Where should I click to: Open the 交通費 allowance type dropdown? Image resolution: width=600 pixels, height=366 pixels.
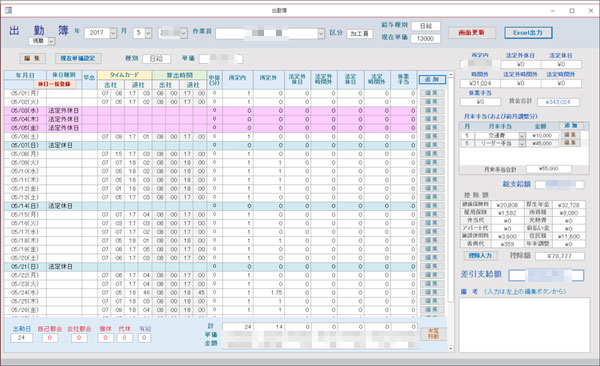click(x=522, y=136)
